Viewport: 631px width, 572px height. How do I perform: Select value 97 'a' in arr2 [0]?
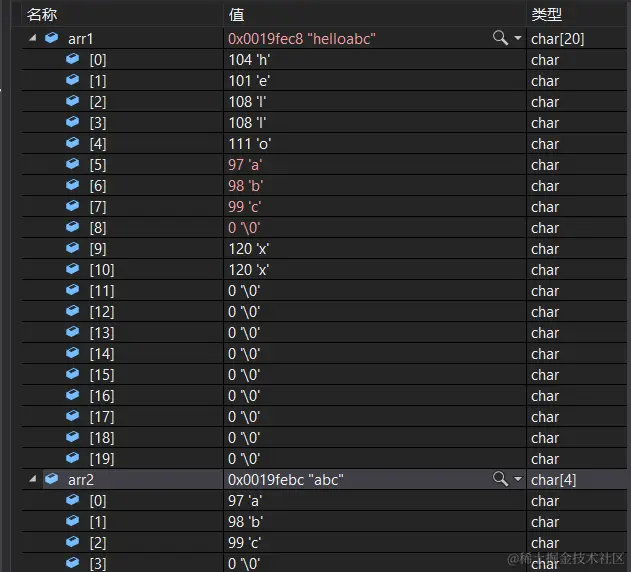245,501
